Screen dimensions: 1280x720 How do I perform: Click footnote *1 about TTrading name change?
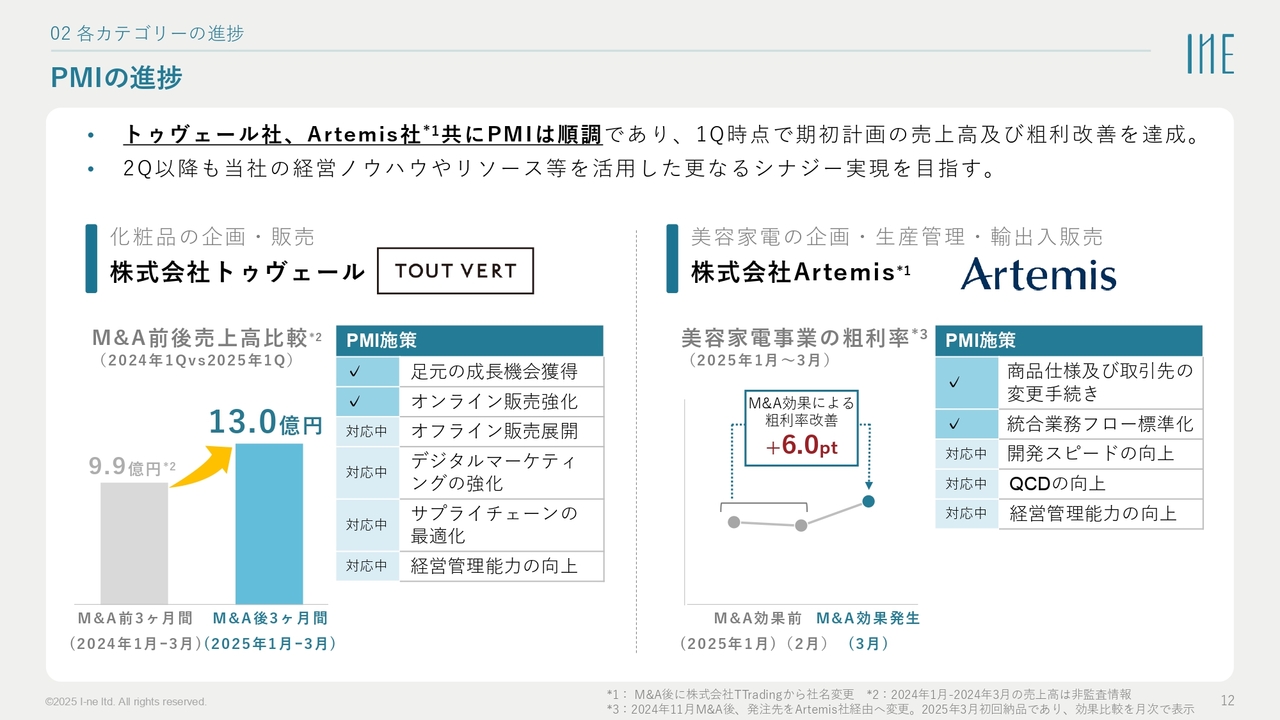730,693
